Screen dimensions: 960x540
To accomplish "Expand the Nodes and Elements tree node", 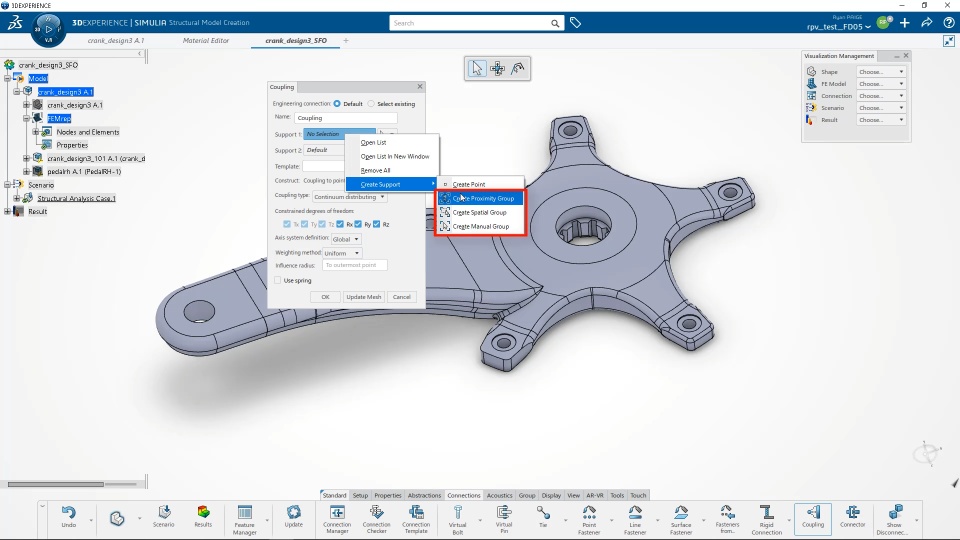I will (x=36, y=132).
